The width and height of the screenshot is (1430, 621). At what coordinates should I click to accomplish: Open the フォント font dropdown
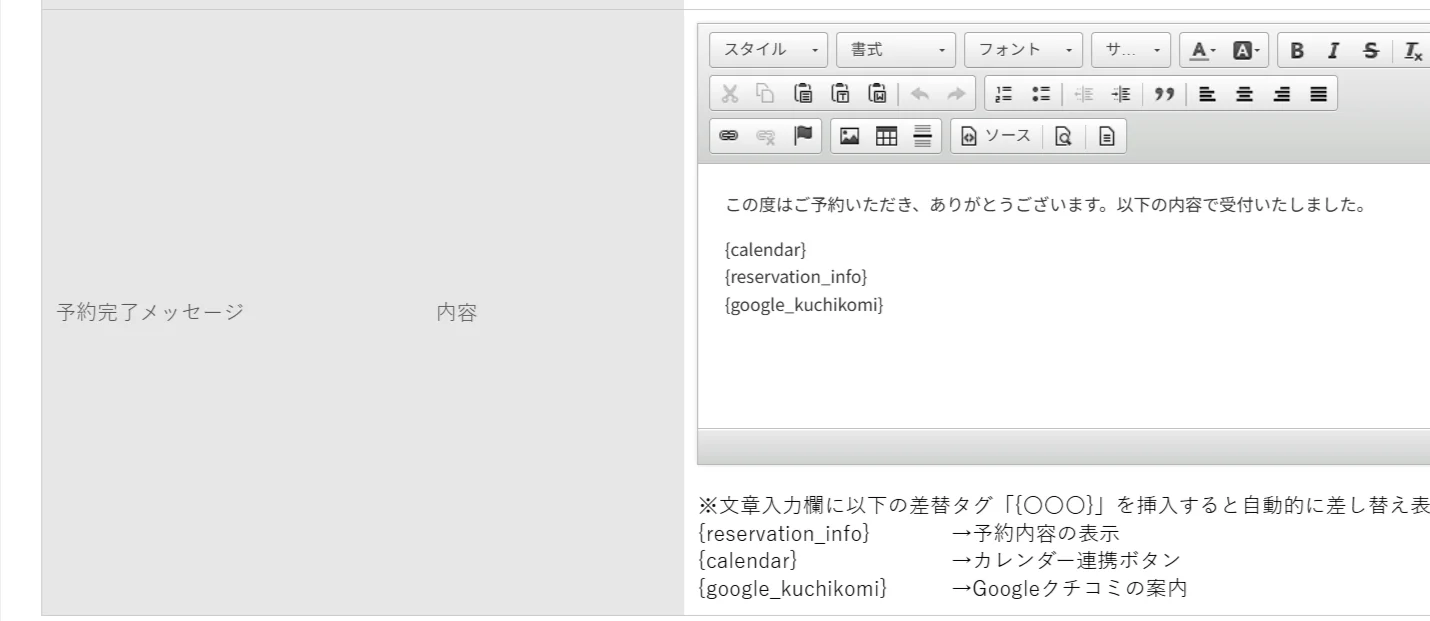click(x=1023, y=50)
